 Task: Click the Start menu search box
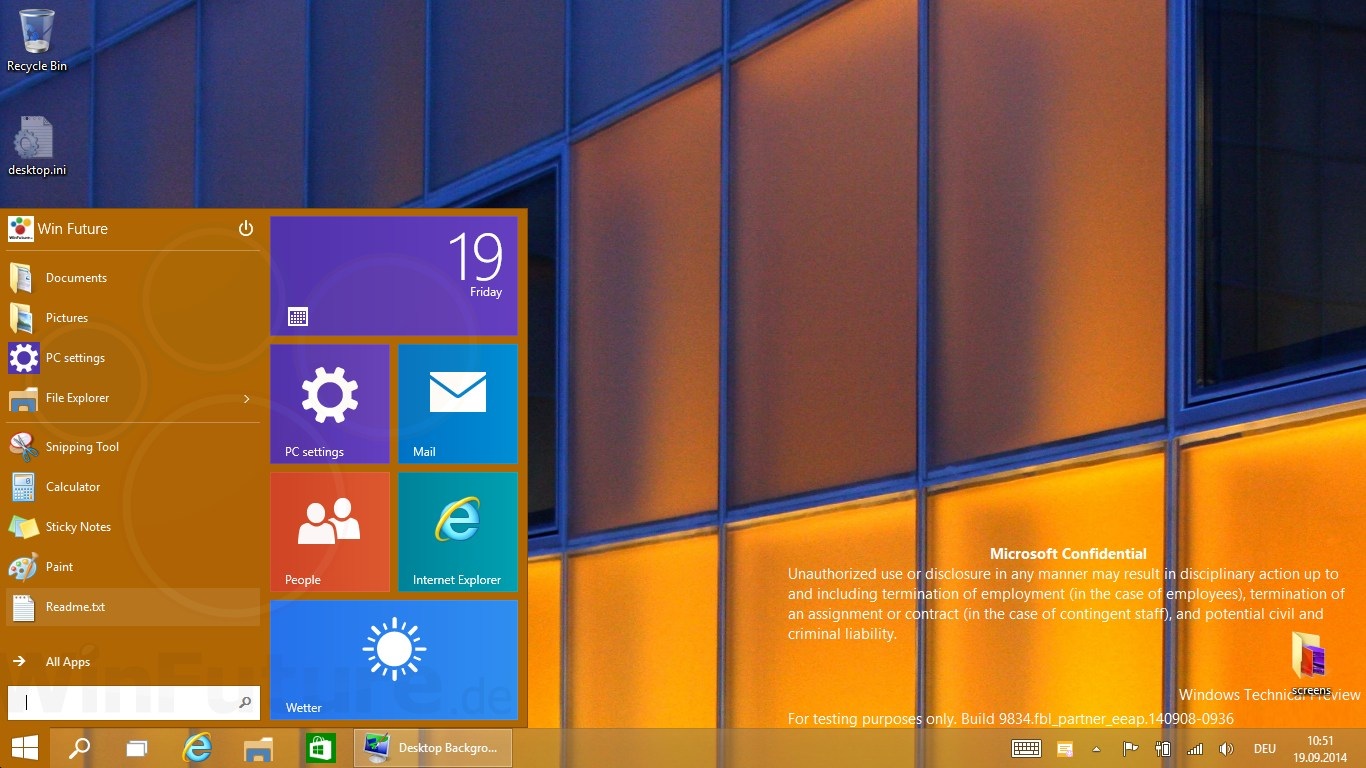(133, 703)
